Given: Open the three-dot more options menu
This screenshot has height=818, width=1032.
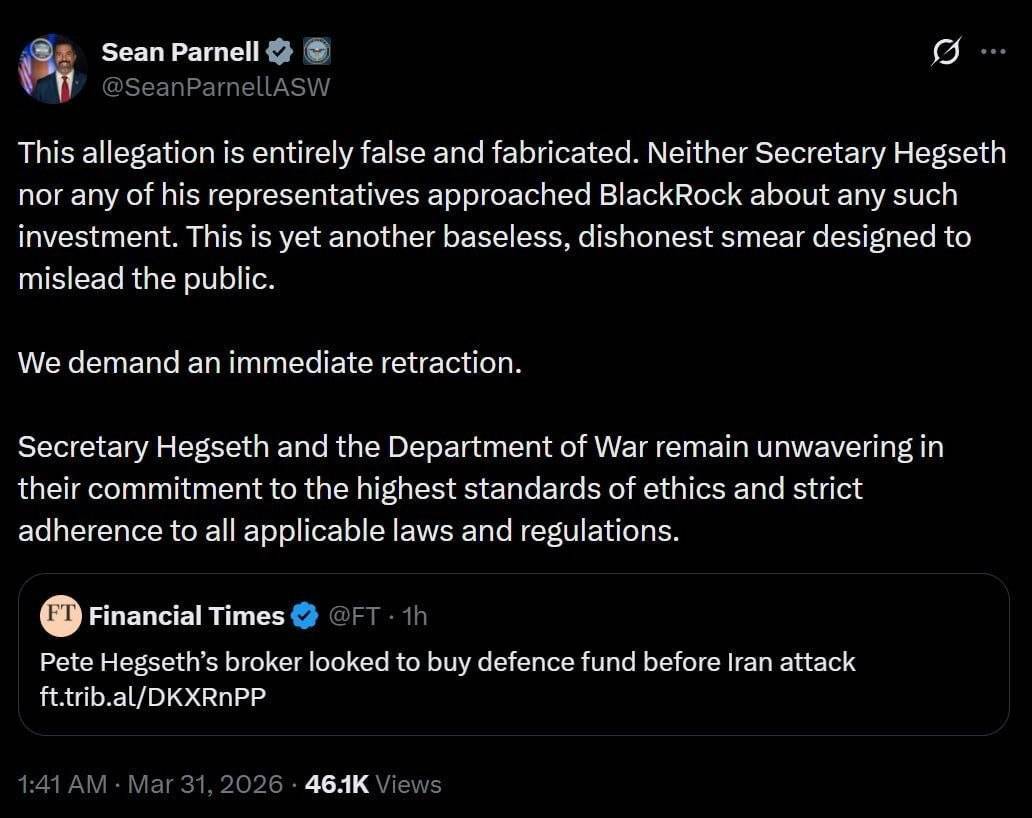Looking at the screenshot, I should (x=993, y=52).
